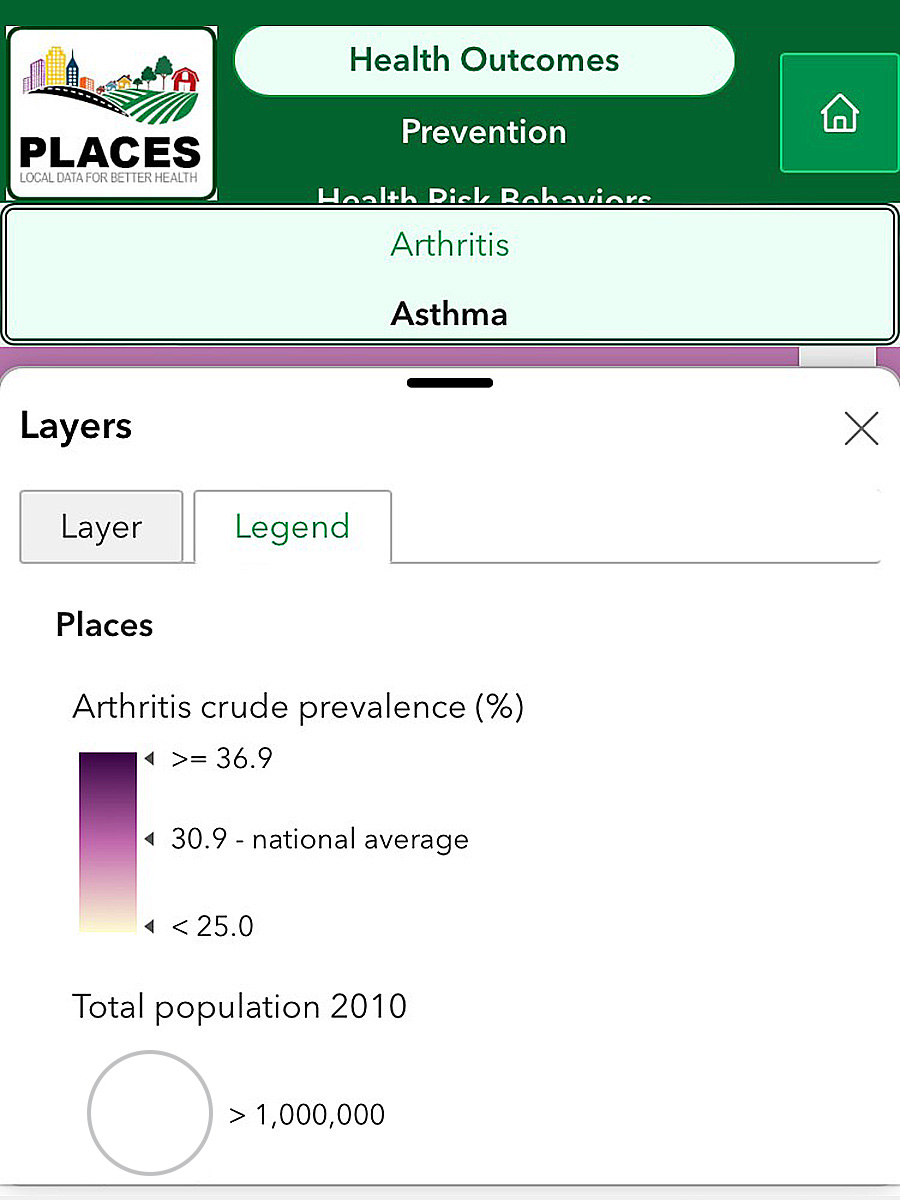Open the Legend tab
This screenshot has width=900, height=1200.
[292, 527]
